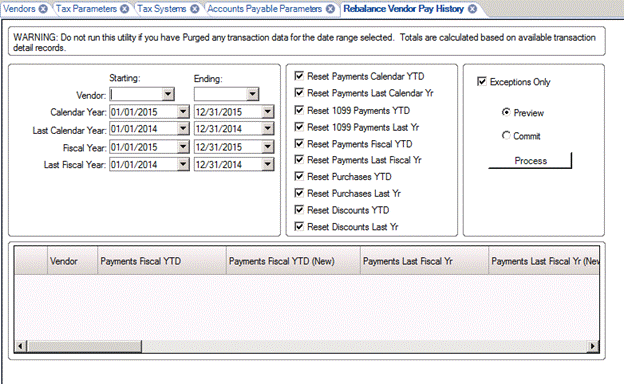Screen dimensions: 624x384
Task: Open the Accounts Payable Parameters tab
Action: tap(264, 9)
